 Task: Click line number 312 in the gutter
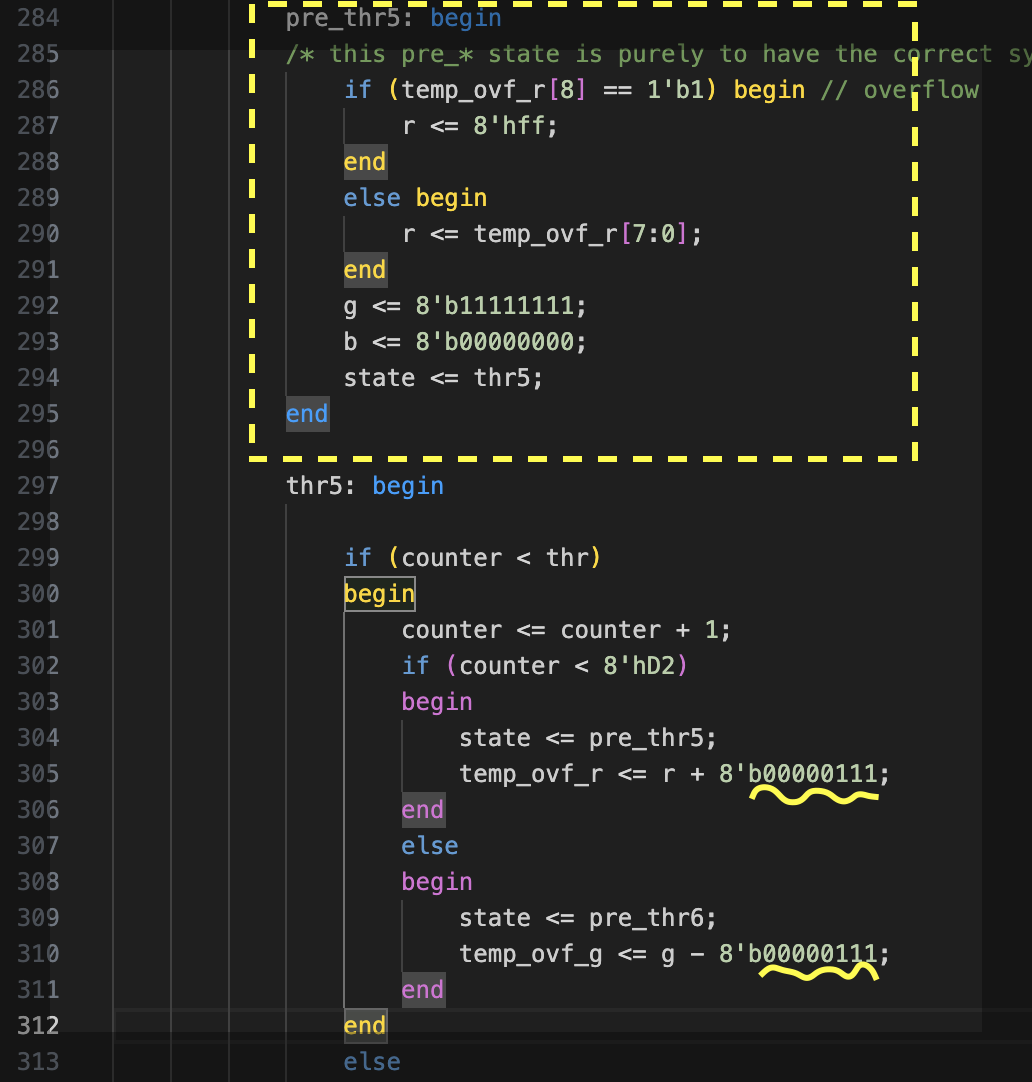click(38, 1026)
